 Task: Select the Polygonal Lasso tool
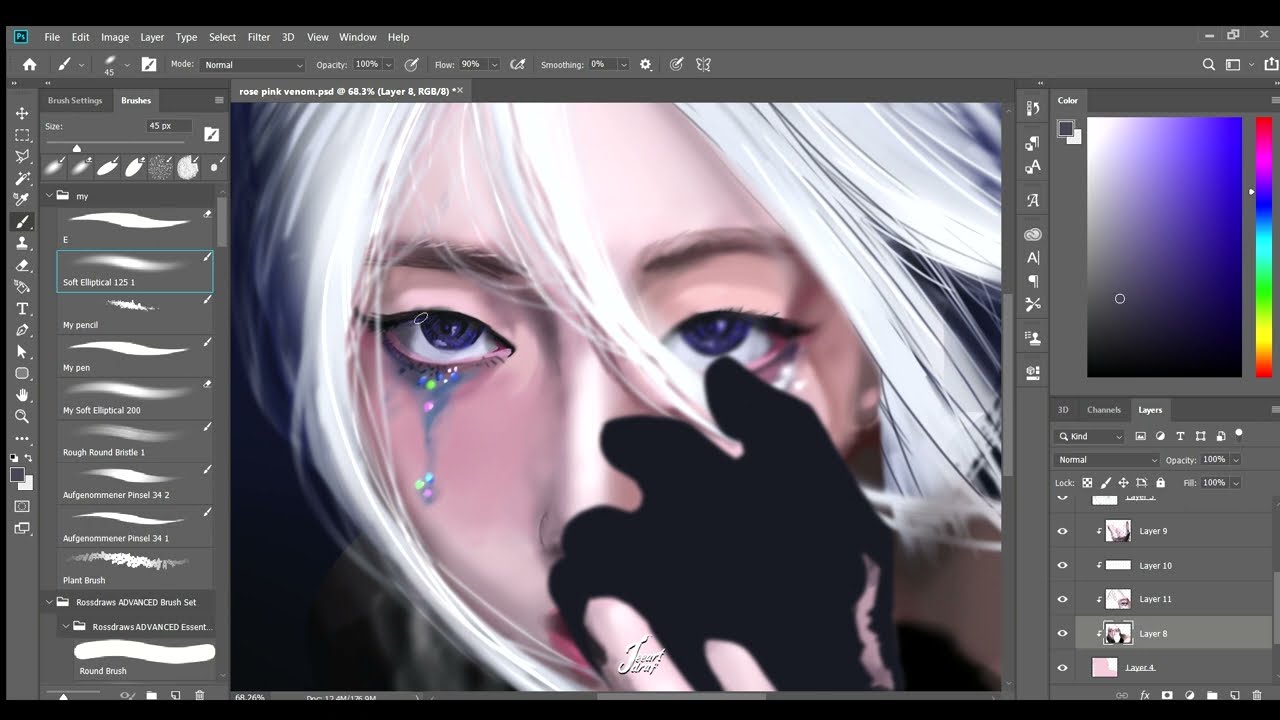tap(22, 157)
